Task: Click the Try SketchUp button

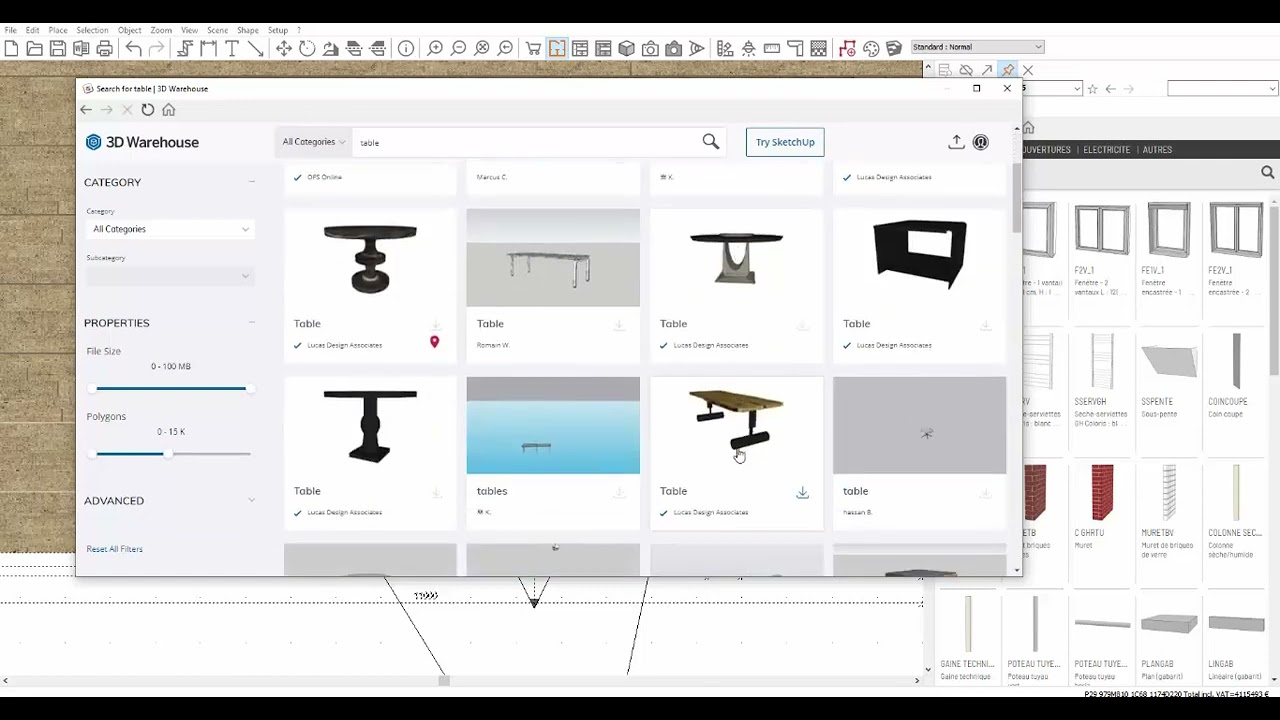Action: [x=785, y=142]
